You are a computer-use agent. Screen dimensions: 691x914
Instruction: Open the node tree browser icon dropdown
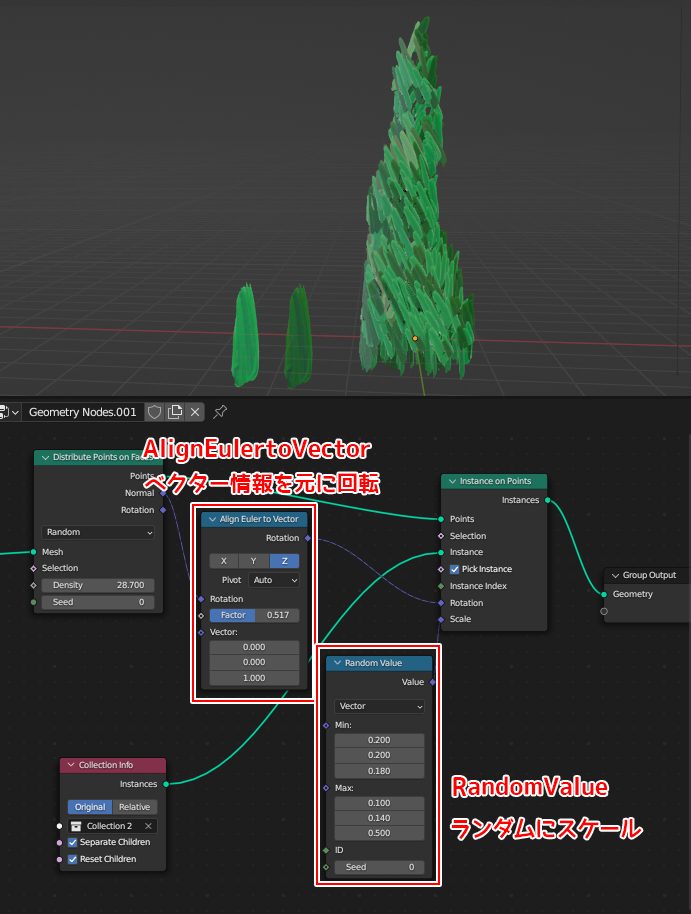(8, 412)
